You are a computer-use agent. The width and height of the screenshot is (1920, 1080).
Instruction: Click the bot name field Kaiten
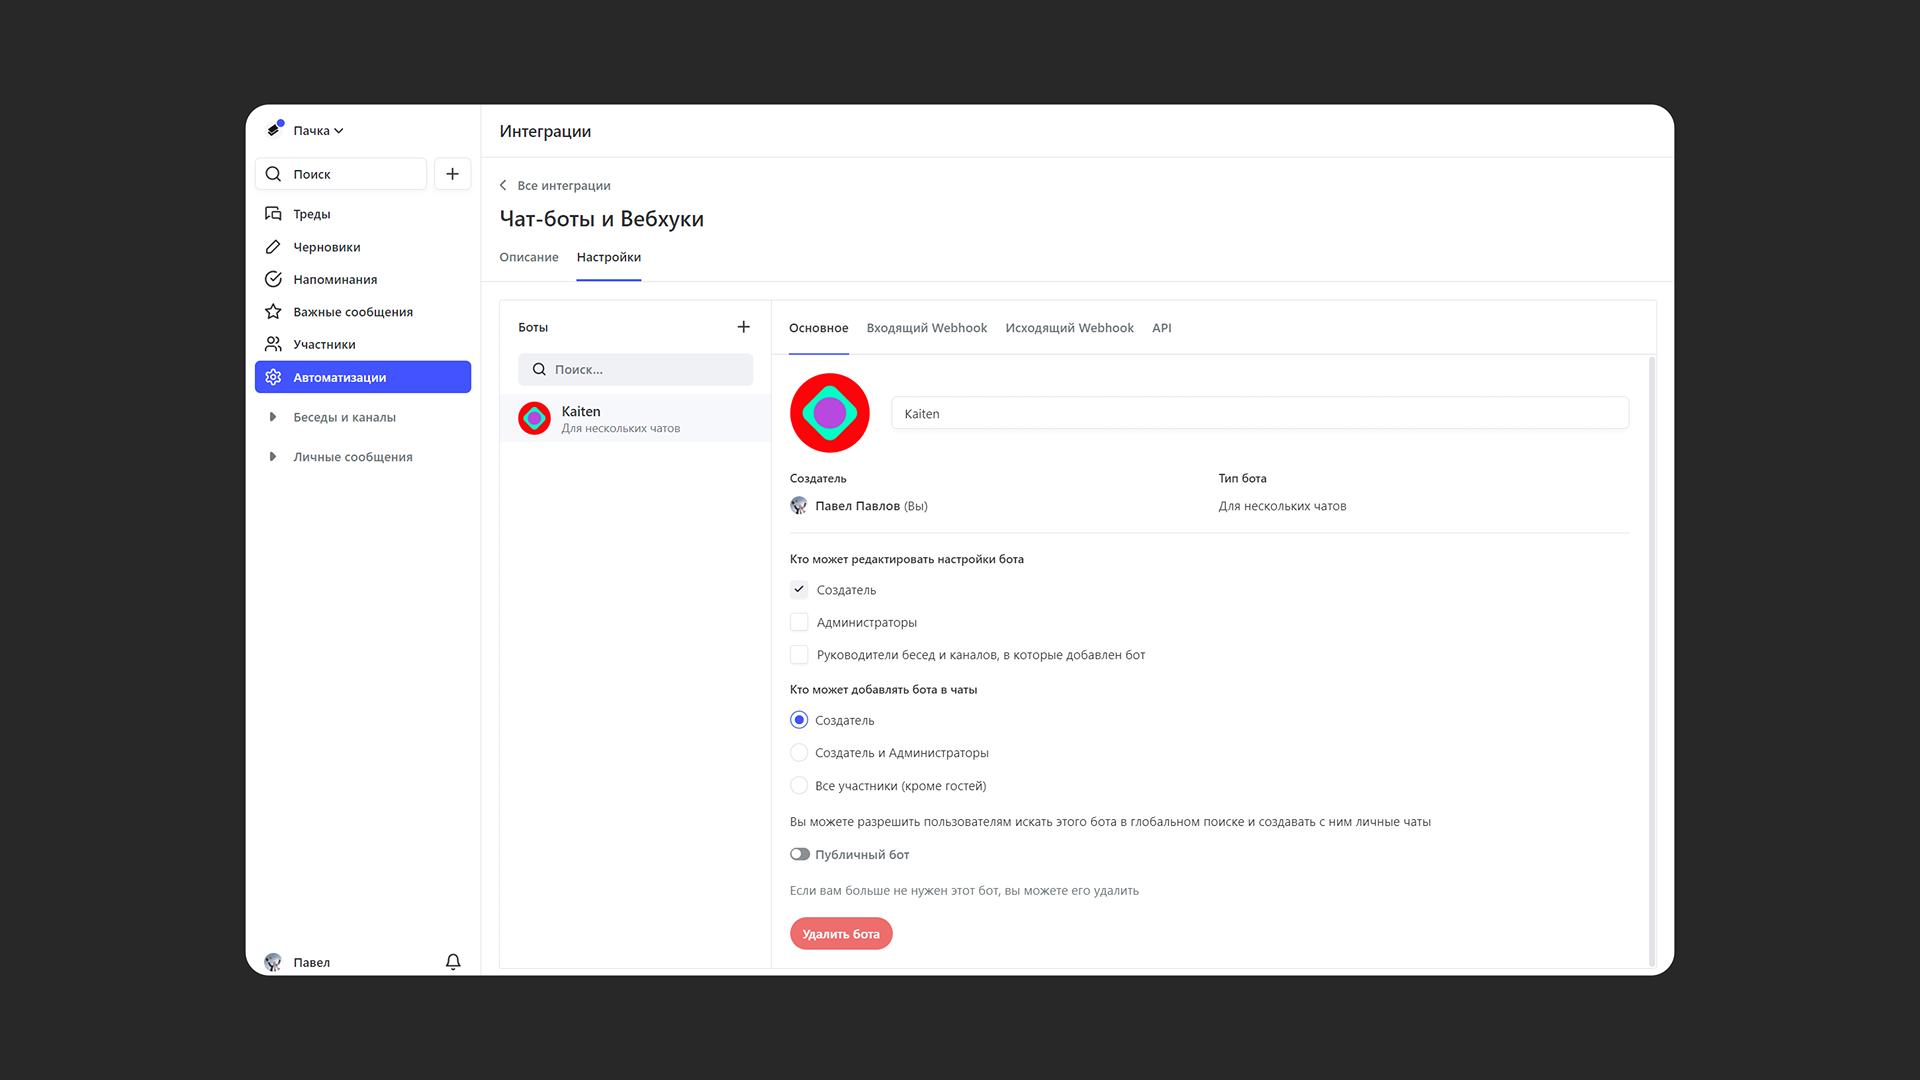coord(1259,413)
